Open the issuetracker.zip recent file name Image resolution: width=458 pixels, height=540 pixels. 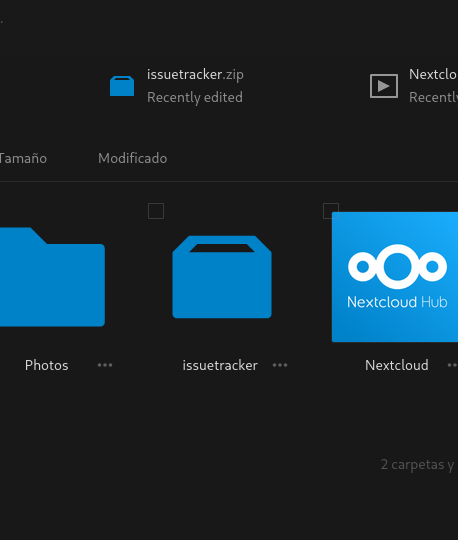195,74
